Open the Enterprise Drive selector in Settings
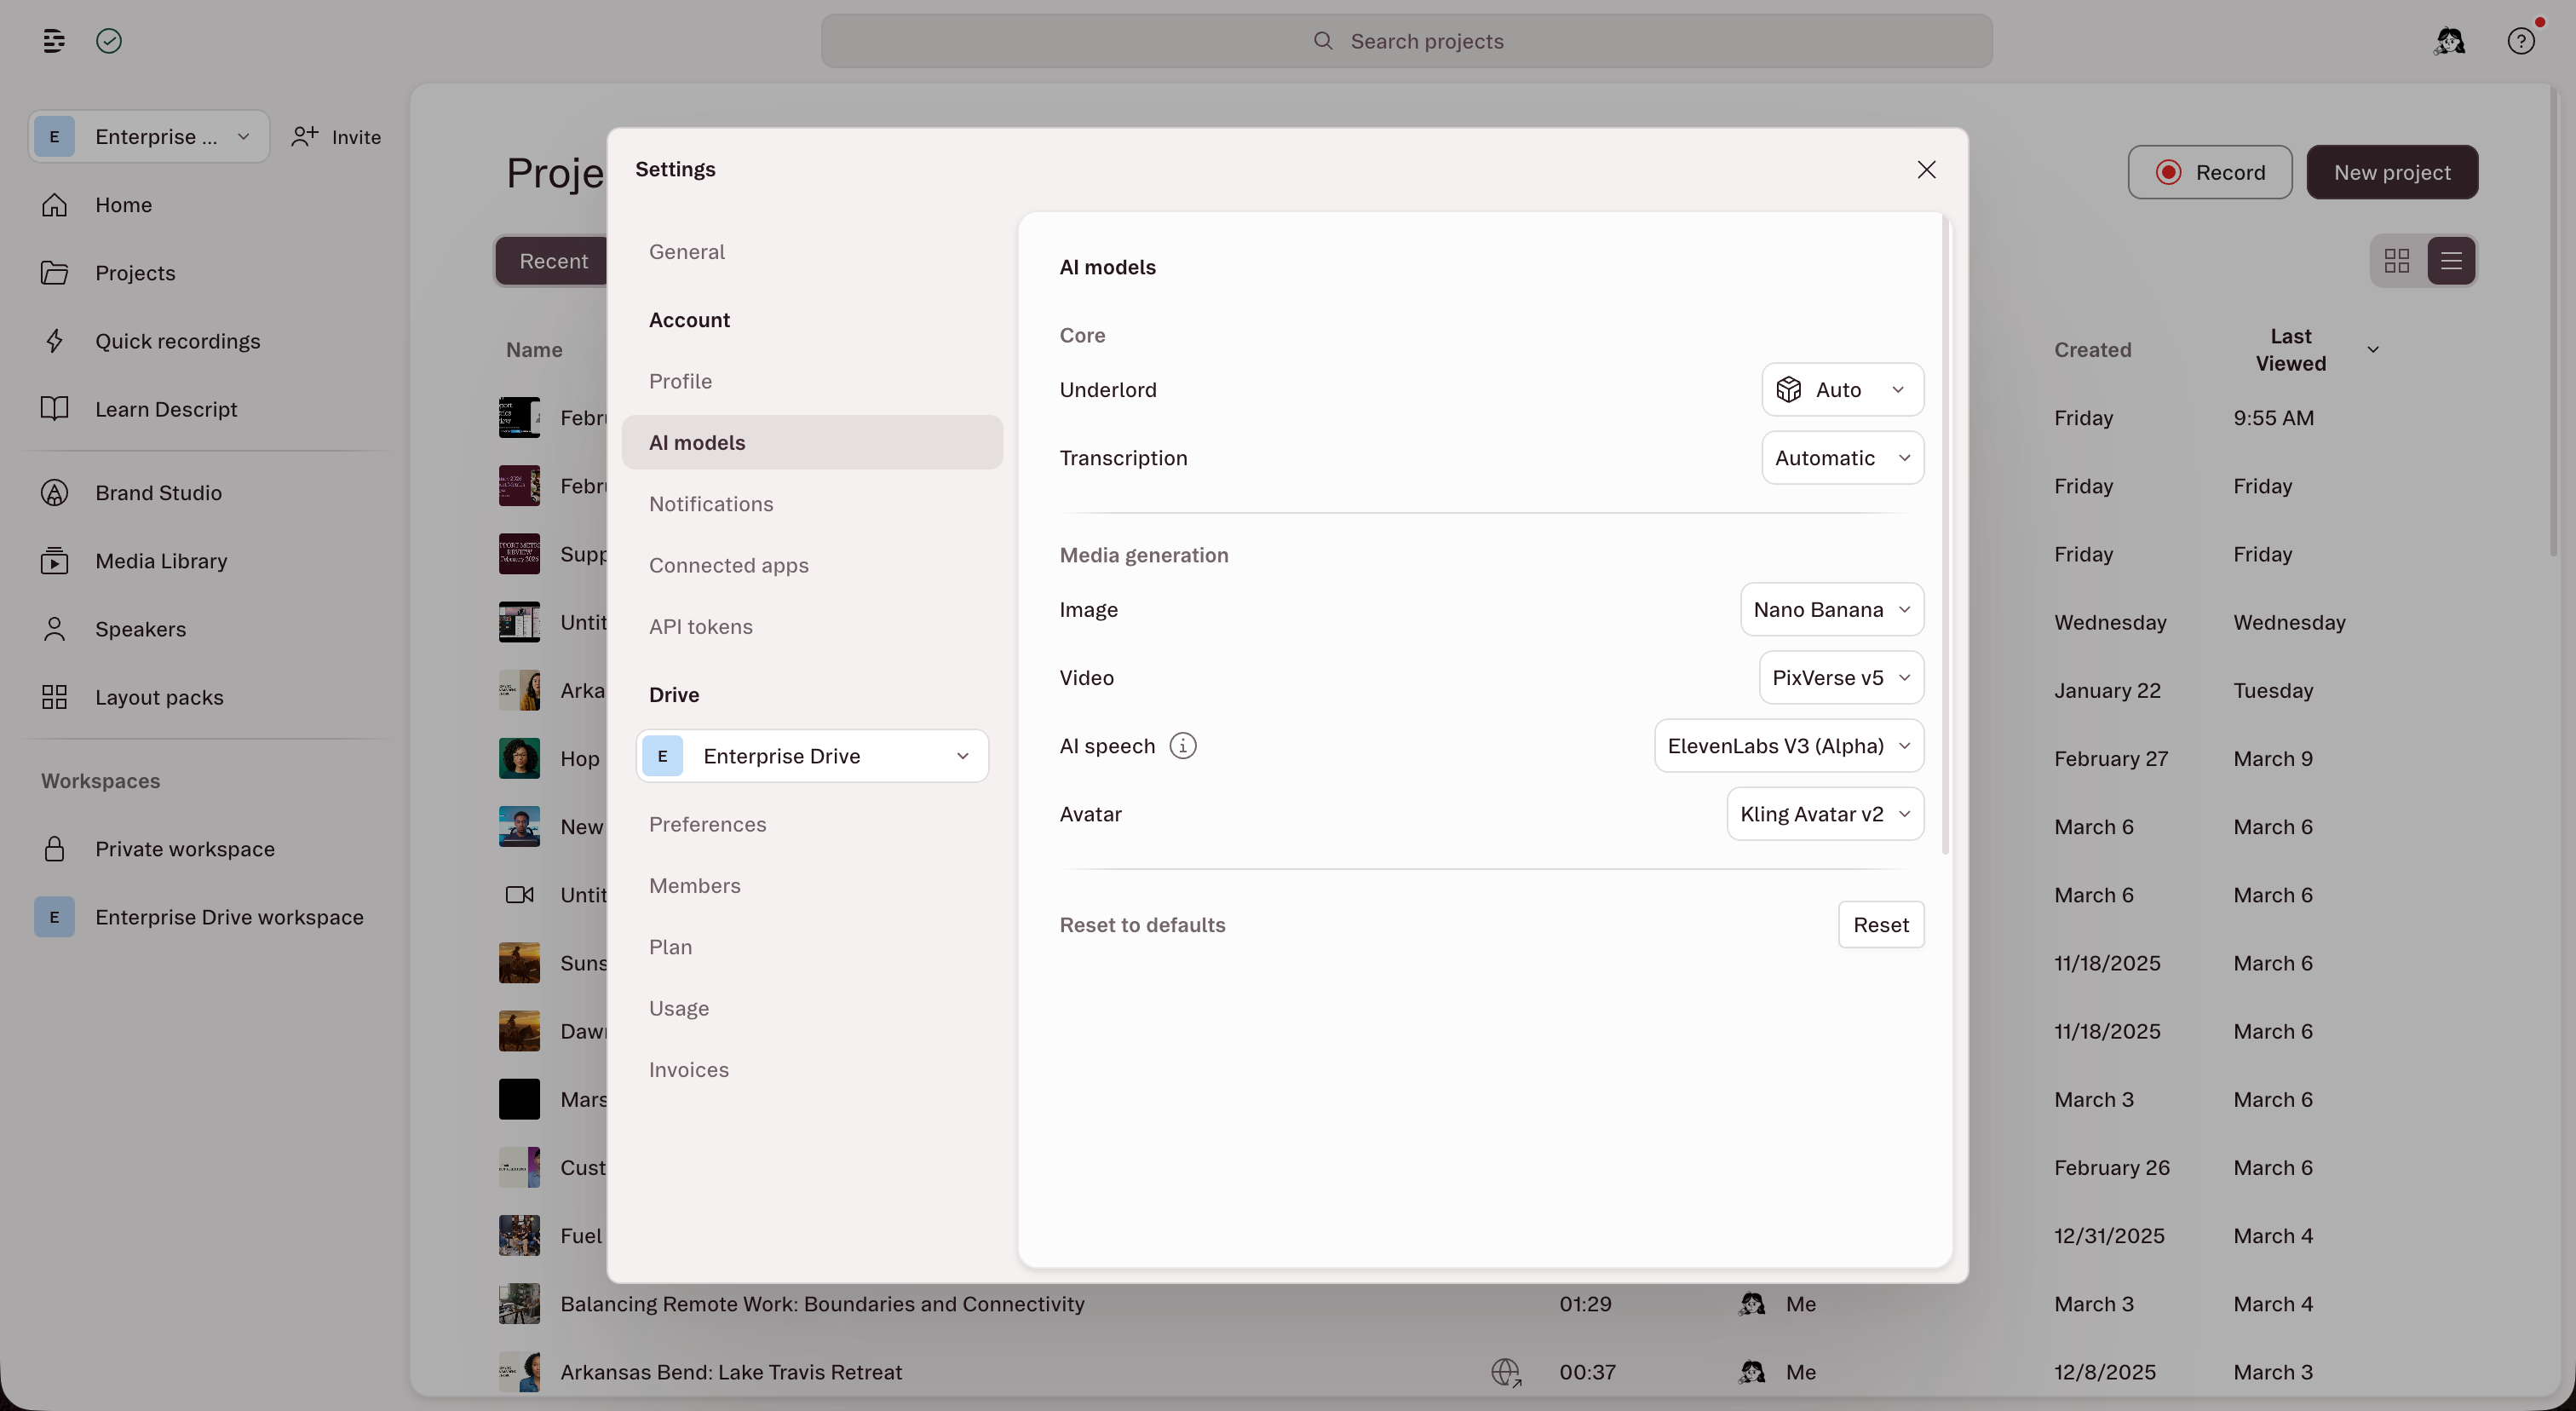Image resolution: width=2576 pixels, height=1411 pixels. (x=812, y=756)
